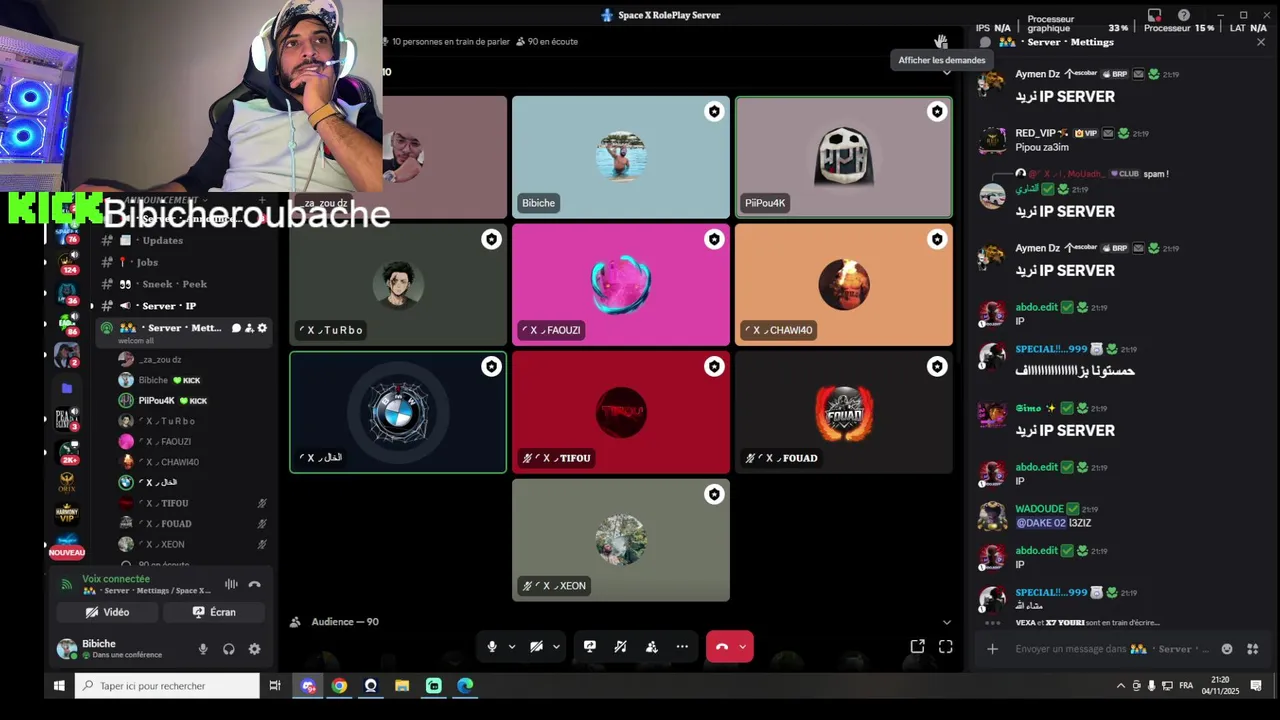
Task: Open Microsoft Edge from taskbar
Action: point(465,686)
